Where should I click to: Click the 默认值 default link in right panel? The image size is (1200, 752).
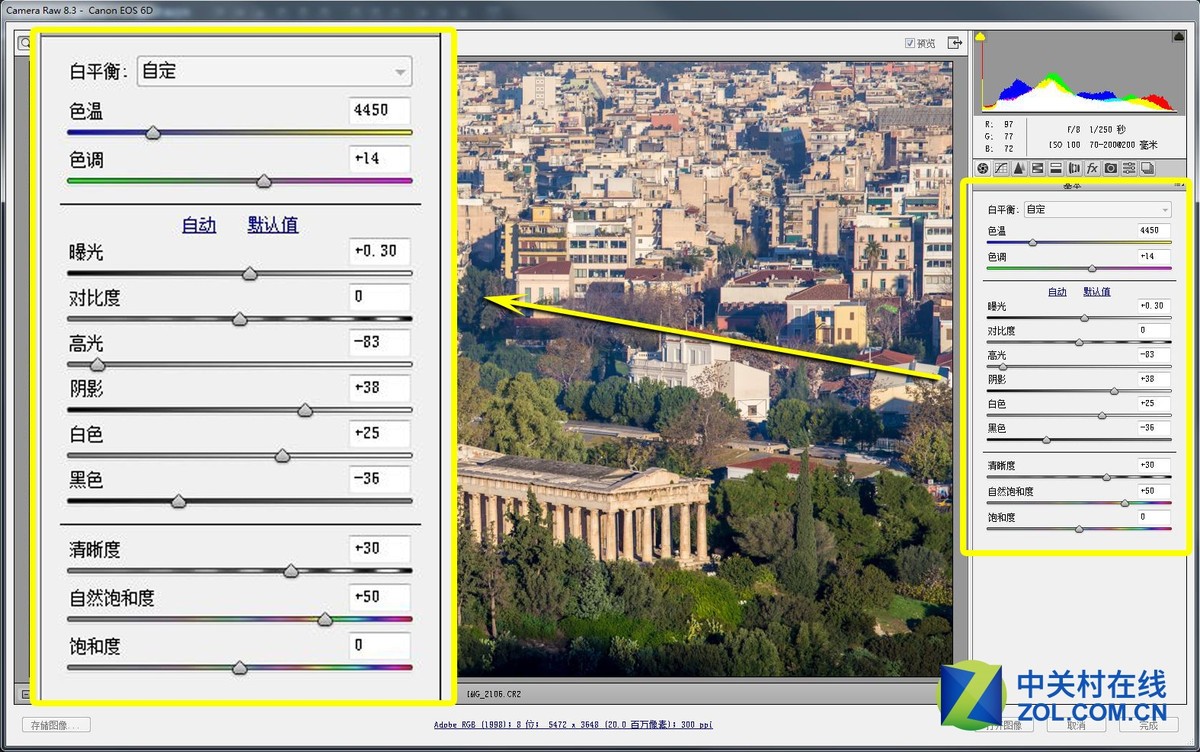pyautogui.click(x=1096, y=292)
